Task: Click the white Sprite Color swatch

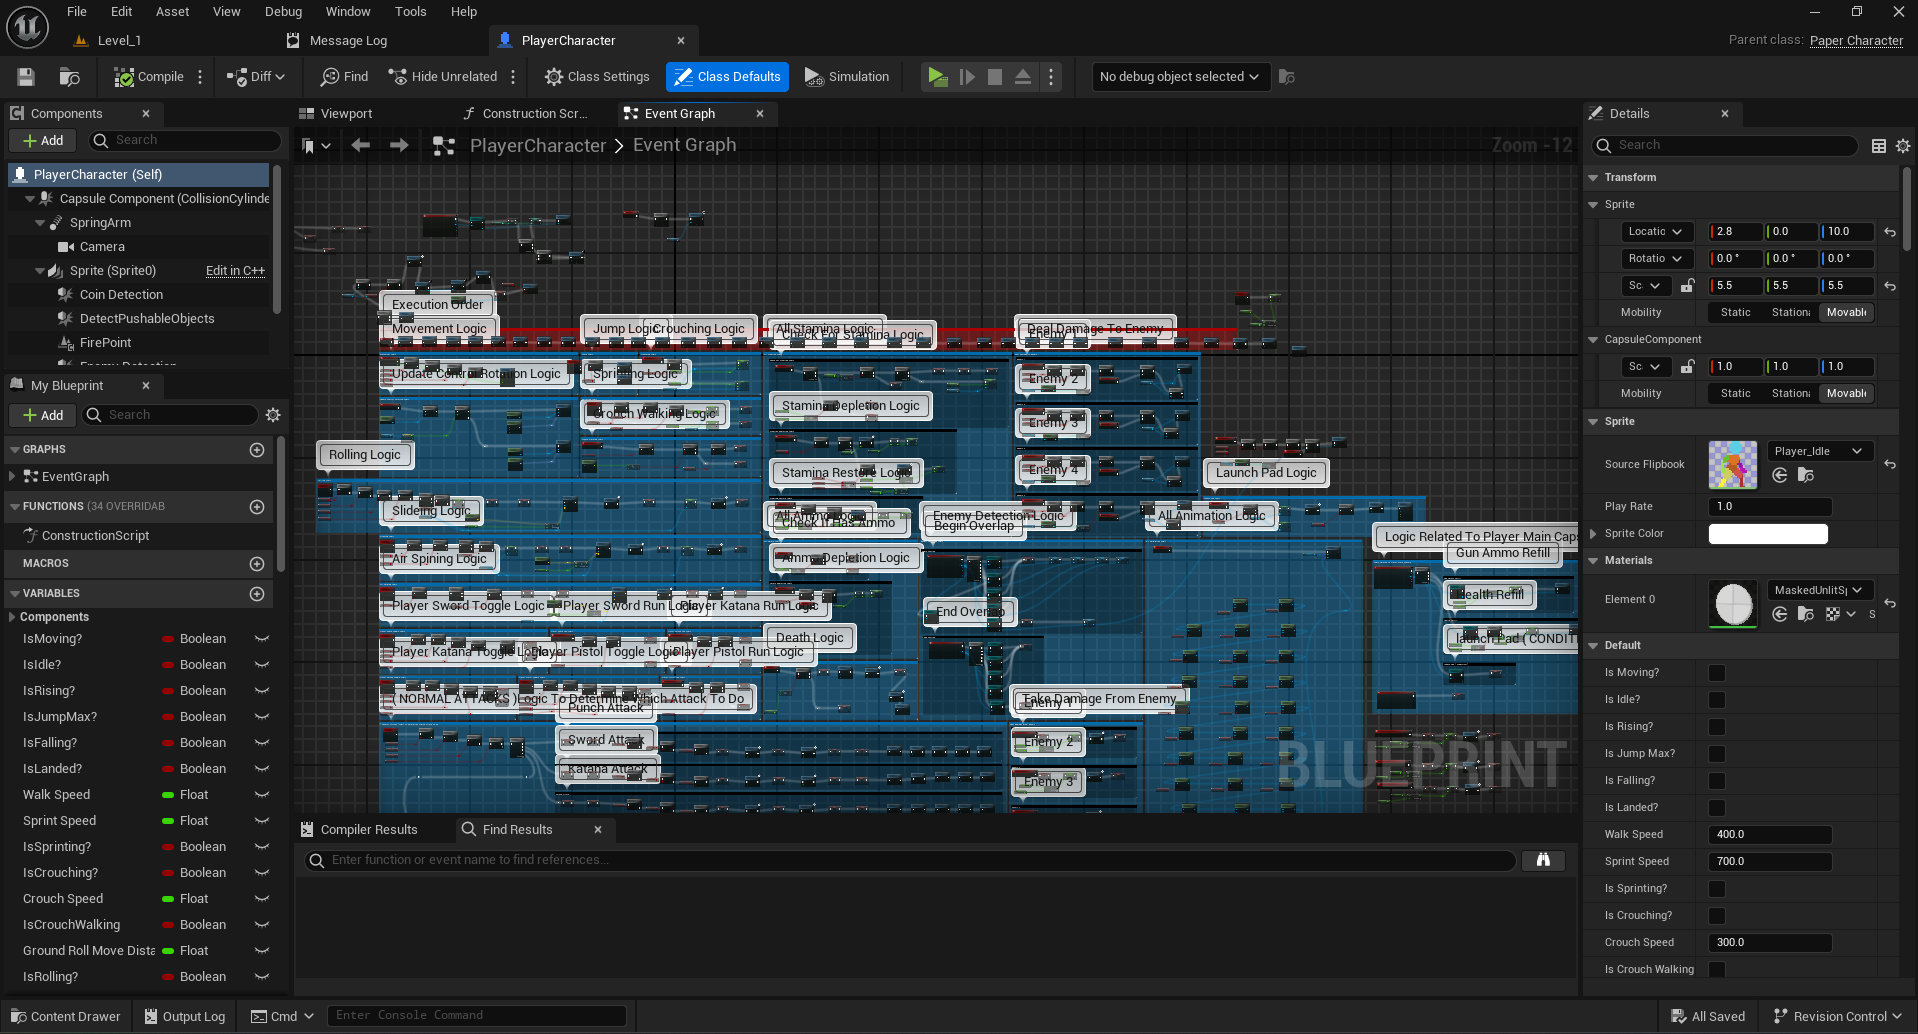Action: click(1767, 534)
